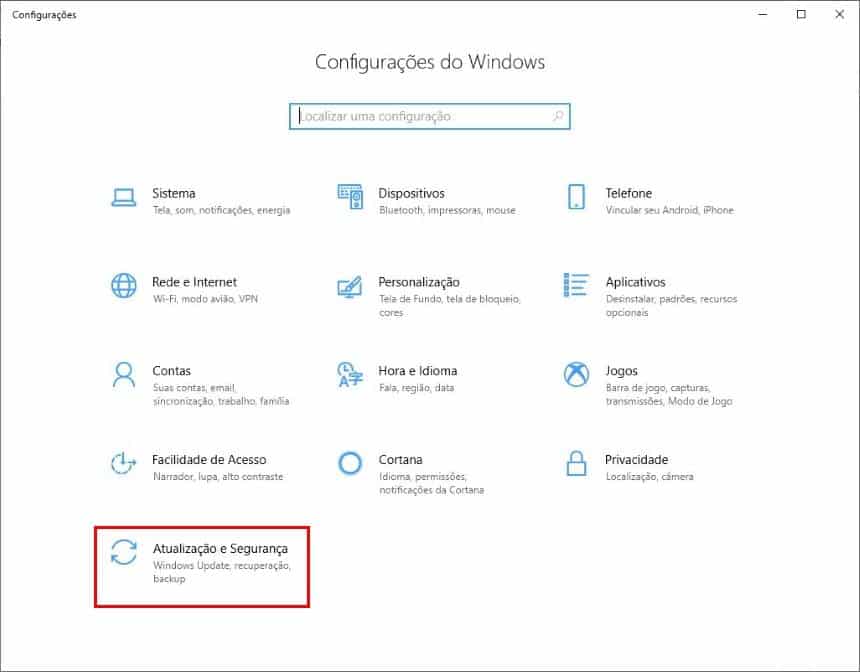860x672 pixels.
Task: Click the Hora e Idioma clock icon
Action: coord(350,375)
